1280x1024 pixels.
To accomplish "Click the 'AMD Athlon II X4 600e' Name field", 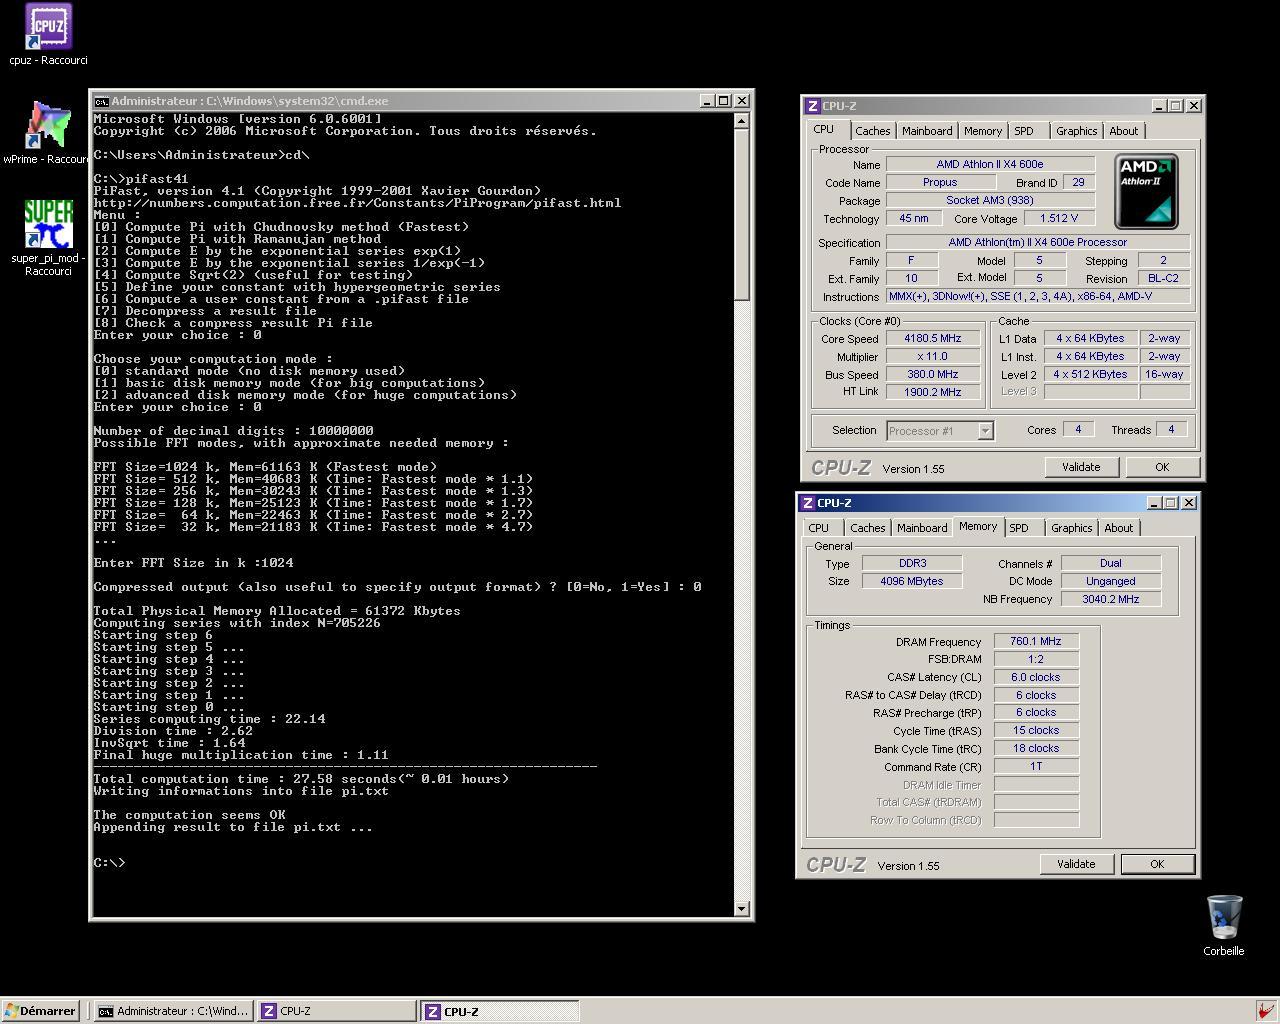I will [990, 164].
